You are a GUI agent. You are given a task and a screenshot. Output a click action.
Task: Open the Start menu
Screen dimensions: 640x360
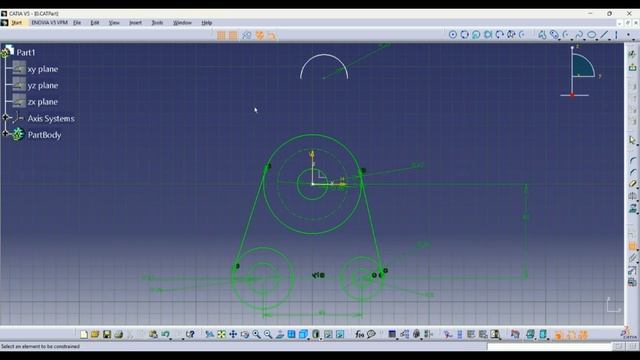click(x=16, y=23)
